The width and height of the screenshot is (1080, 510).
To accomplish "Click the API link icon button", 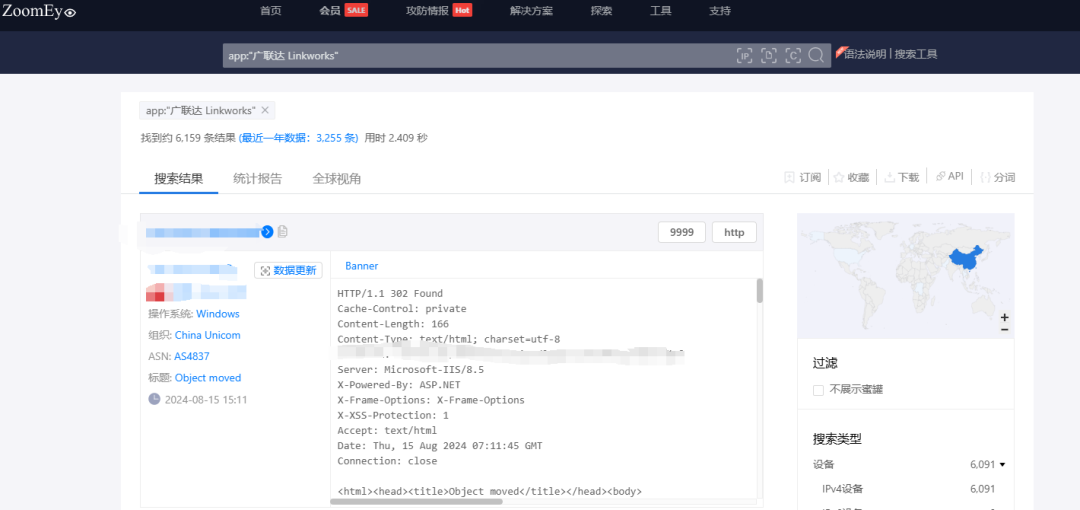I will [x=949, y=176].
